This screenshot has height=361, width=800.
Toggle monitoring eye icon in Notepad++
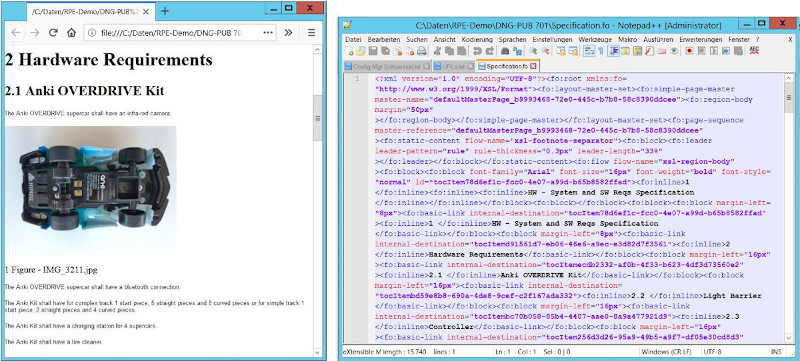pyautogui.click(x=674, y=51)
